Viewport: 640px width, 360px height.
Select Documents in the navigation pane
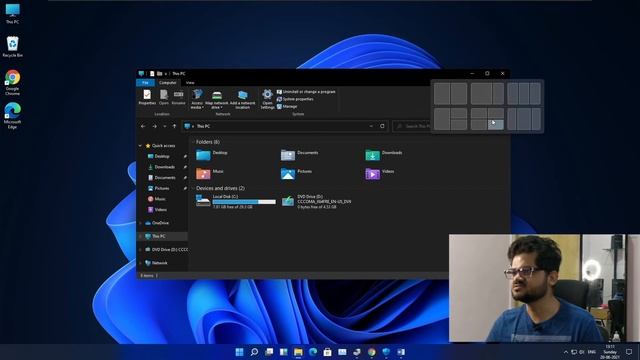click(x=165, y=178)
